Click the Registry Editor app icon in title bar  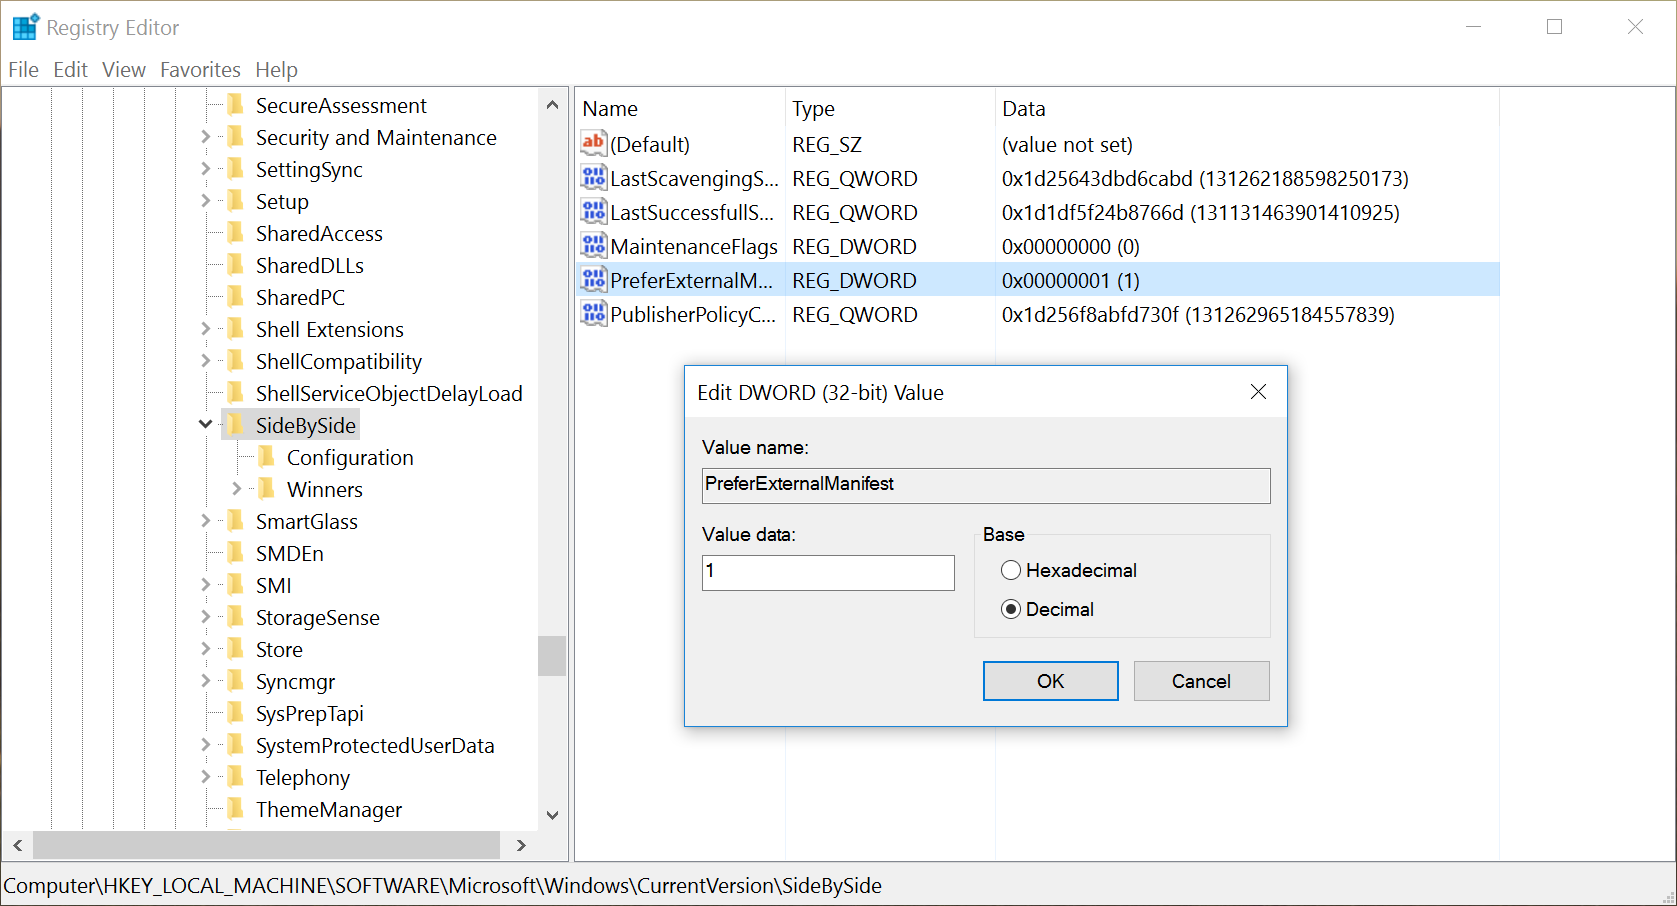click(x=25, y=27)
